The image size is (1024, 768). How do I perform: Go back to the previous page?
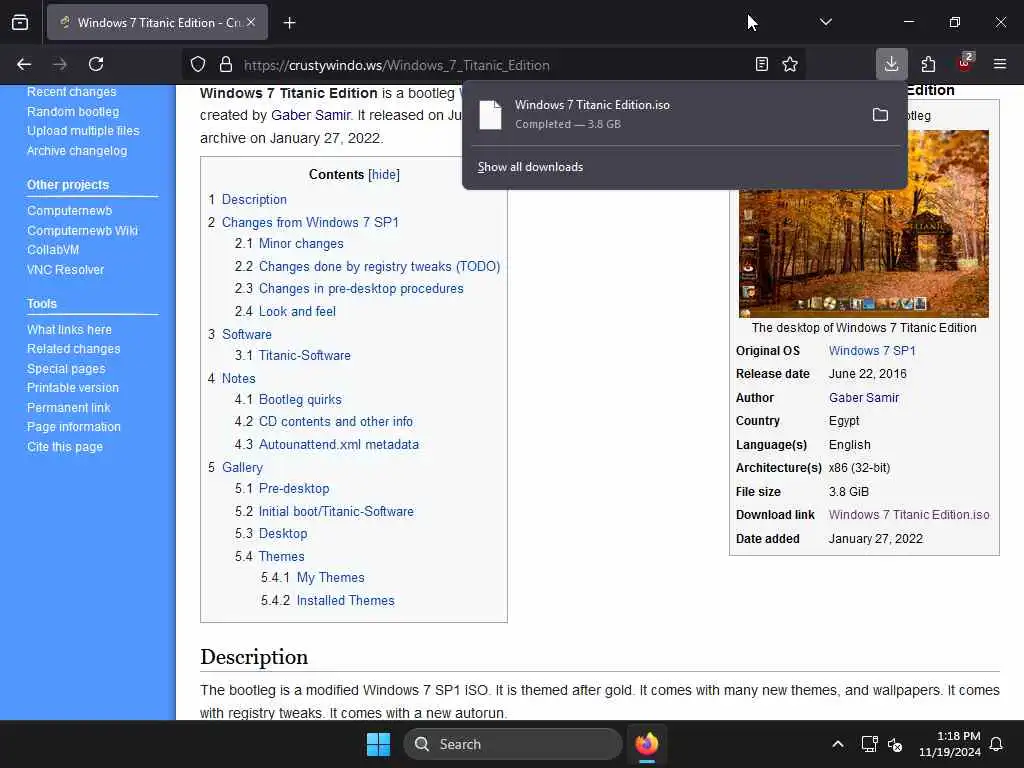click(x=24, y=64)
